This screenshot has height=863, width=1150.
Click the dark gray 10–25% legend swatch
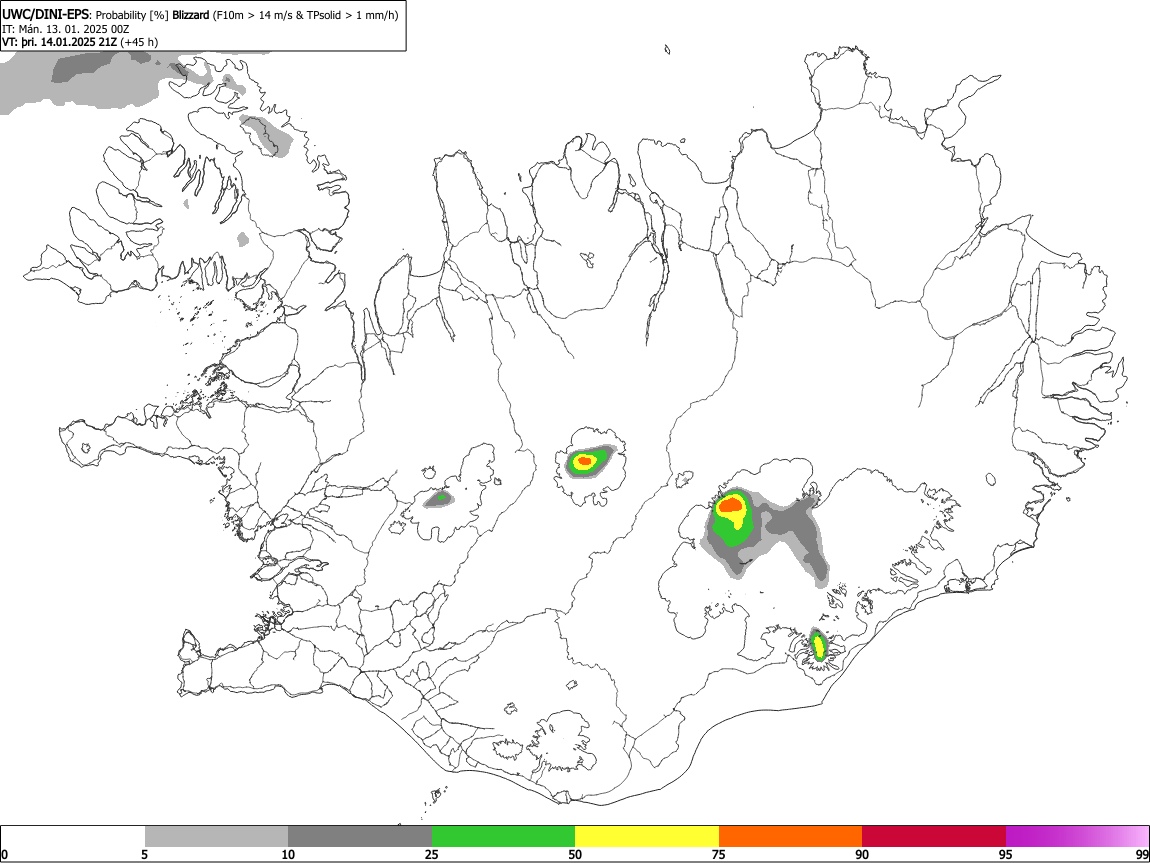[x=360, y=837]
